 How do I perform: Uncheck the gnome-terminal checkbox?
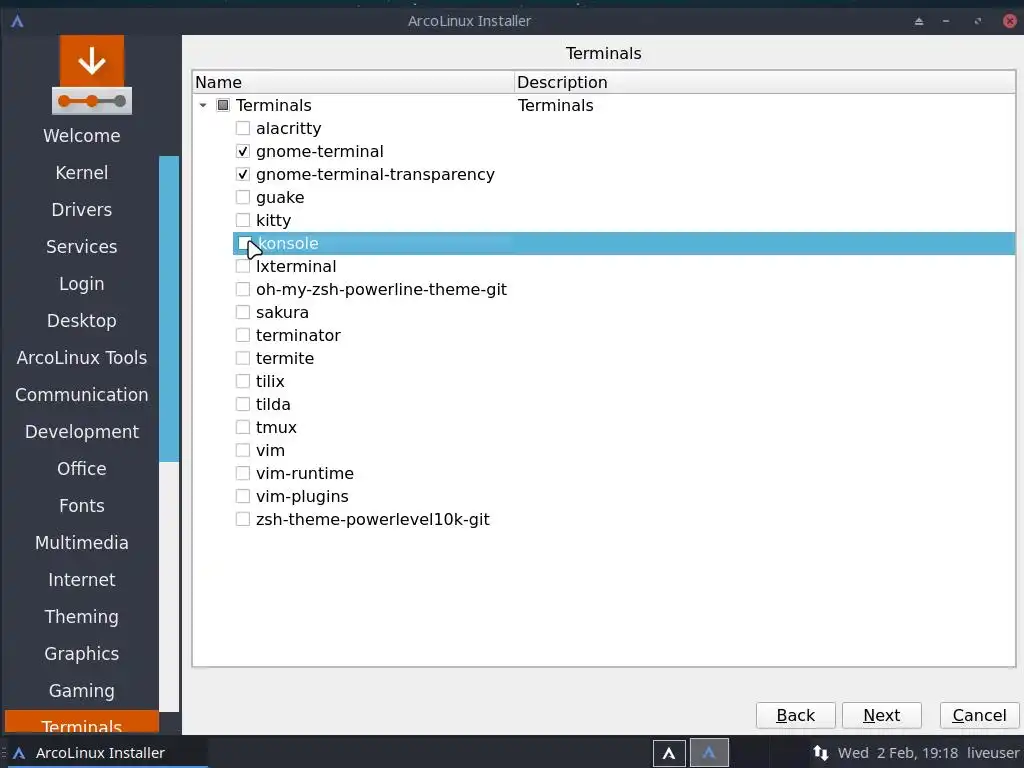pos(243,152)
